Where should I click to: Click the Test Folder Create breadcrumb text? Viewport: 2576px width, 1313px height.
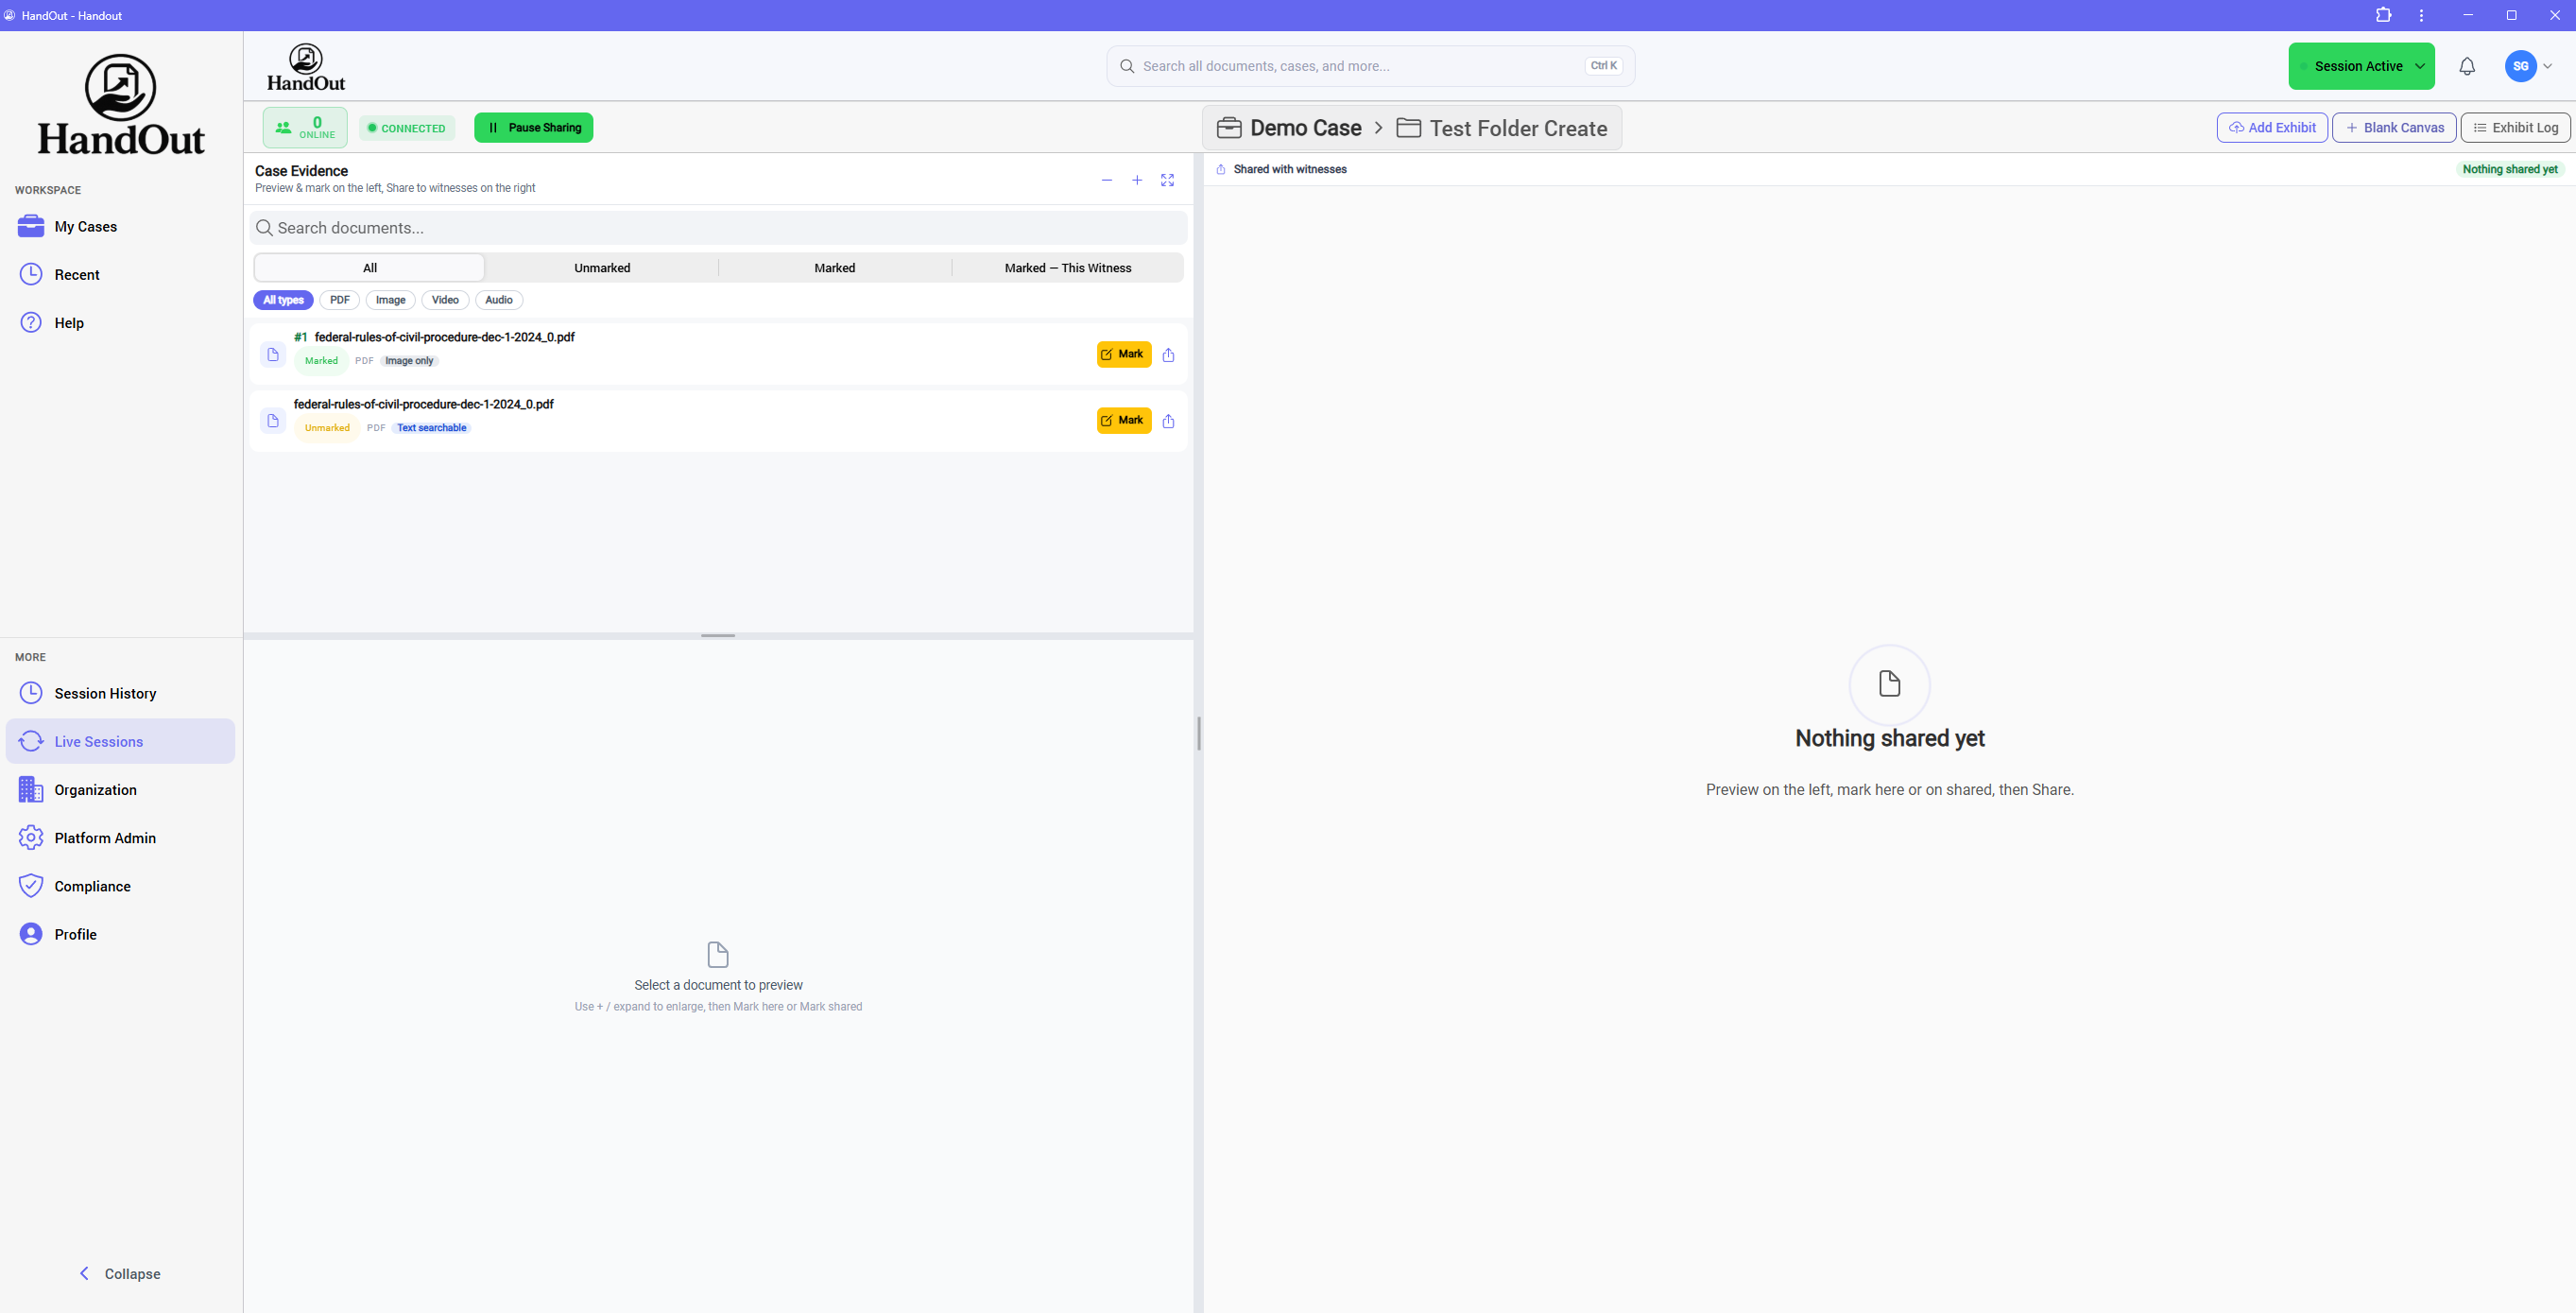1518,128
